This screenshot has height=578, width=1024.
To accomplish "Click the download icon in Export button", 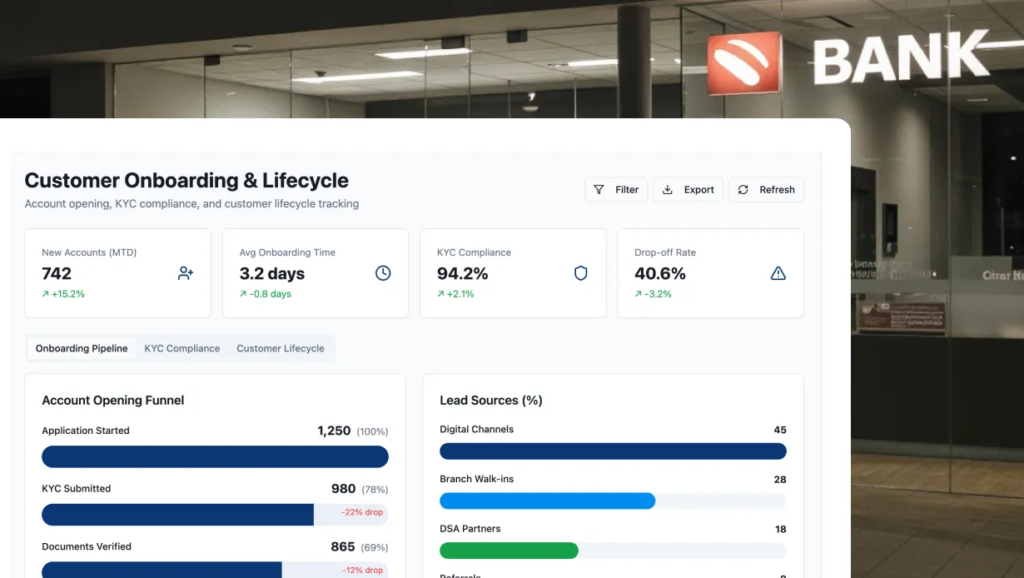I will [x=668, y=190].
